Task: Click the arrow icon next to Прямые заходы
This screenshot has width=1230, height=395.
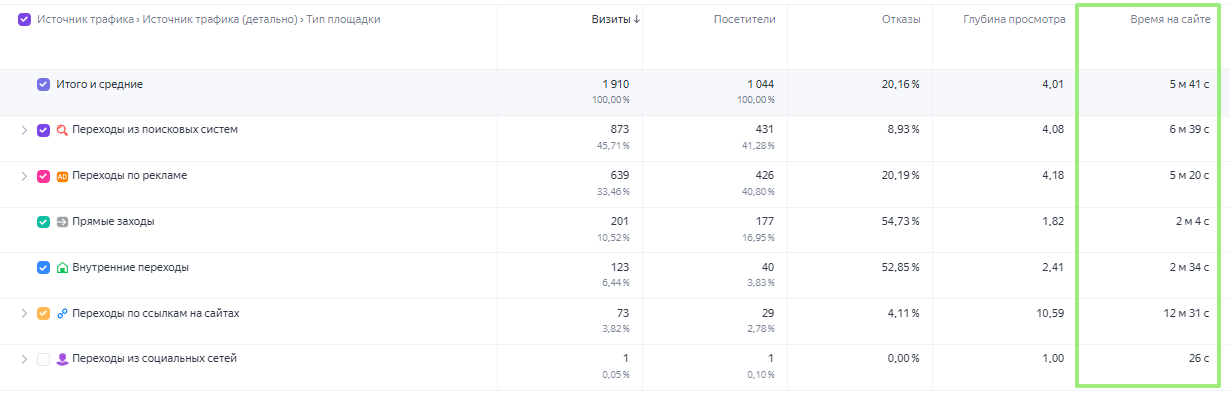Action: click(x=62, y=222)
